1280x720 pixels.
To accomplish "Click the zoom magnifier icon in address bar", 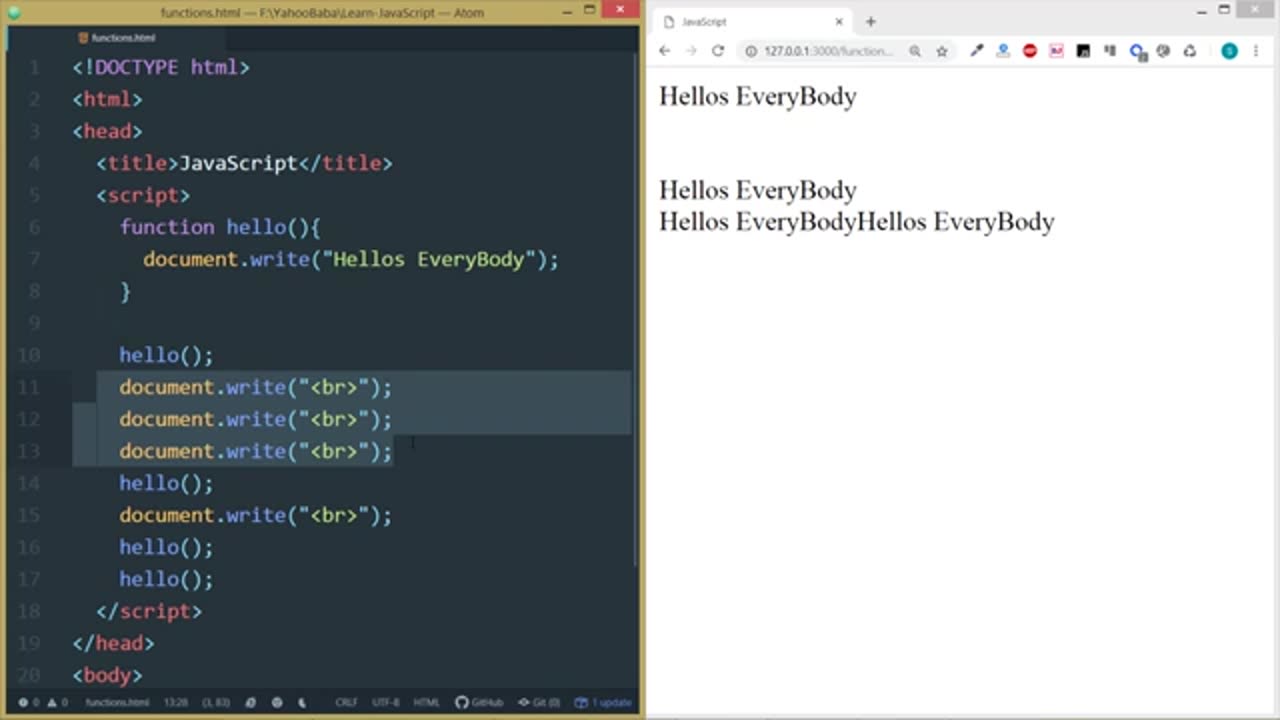I will click(914, 51).
